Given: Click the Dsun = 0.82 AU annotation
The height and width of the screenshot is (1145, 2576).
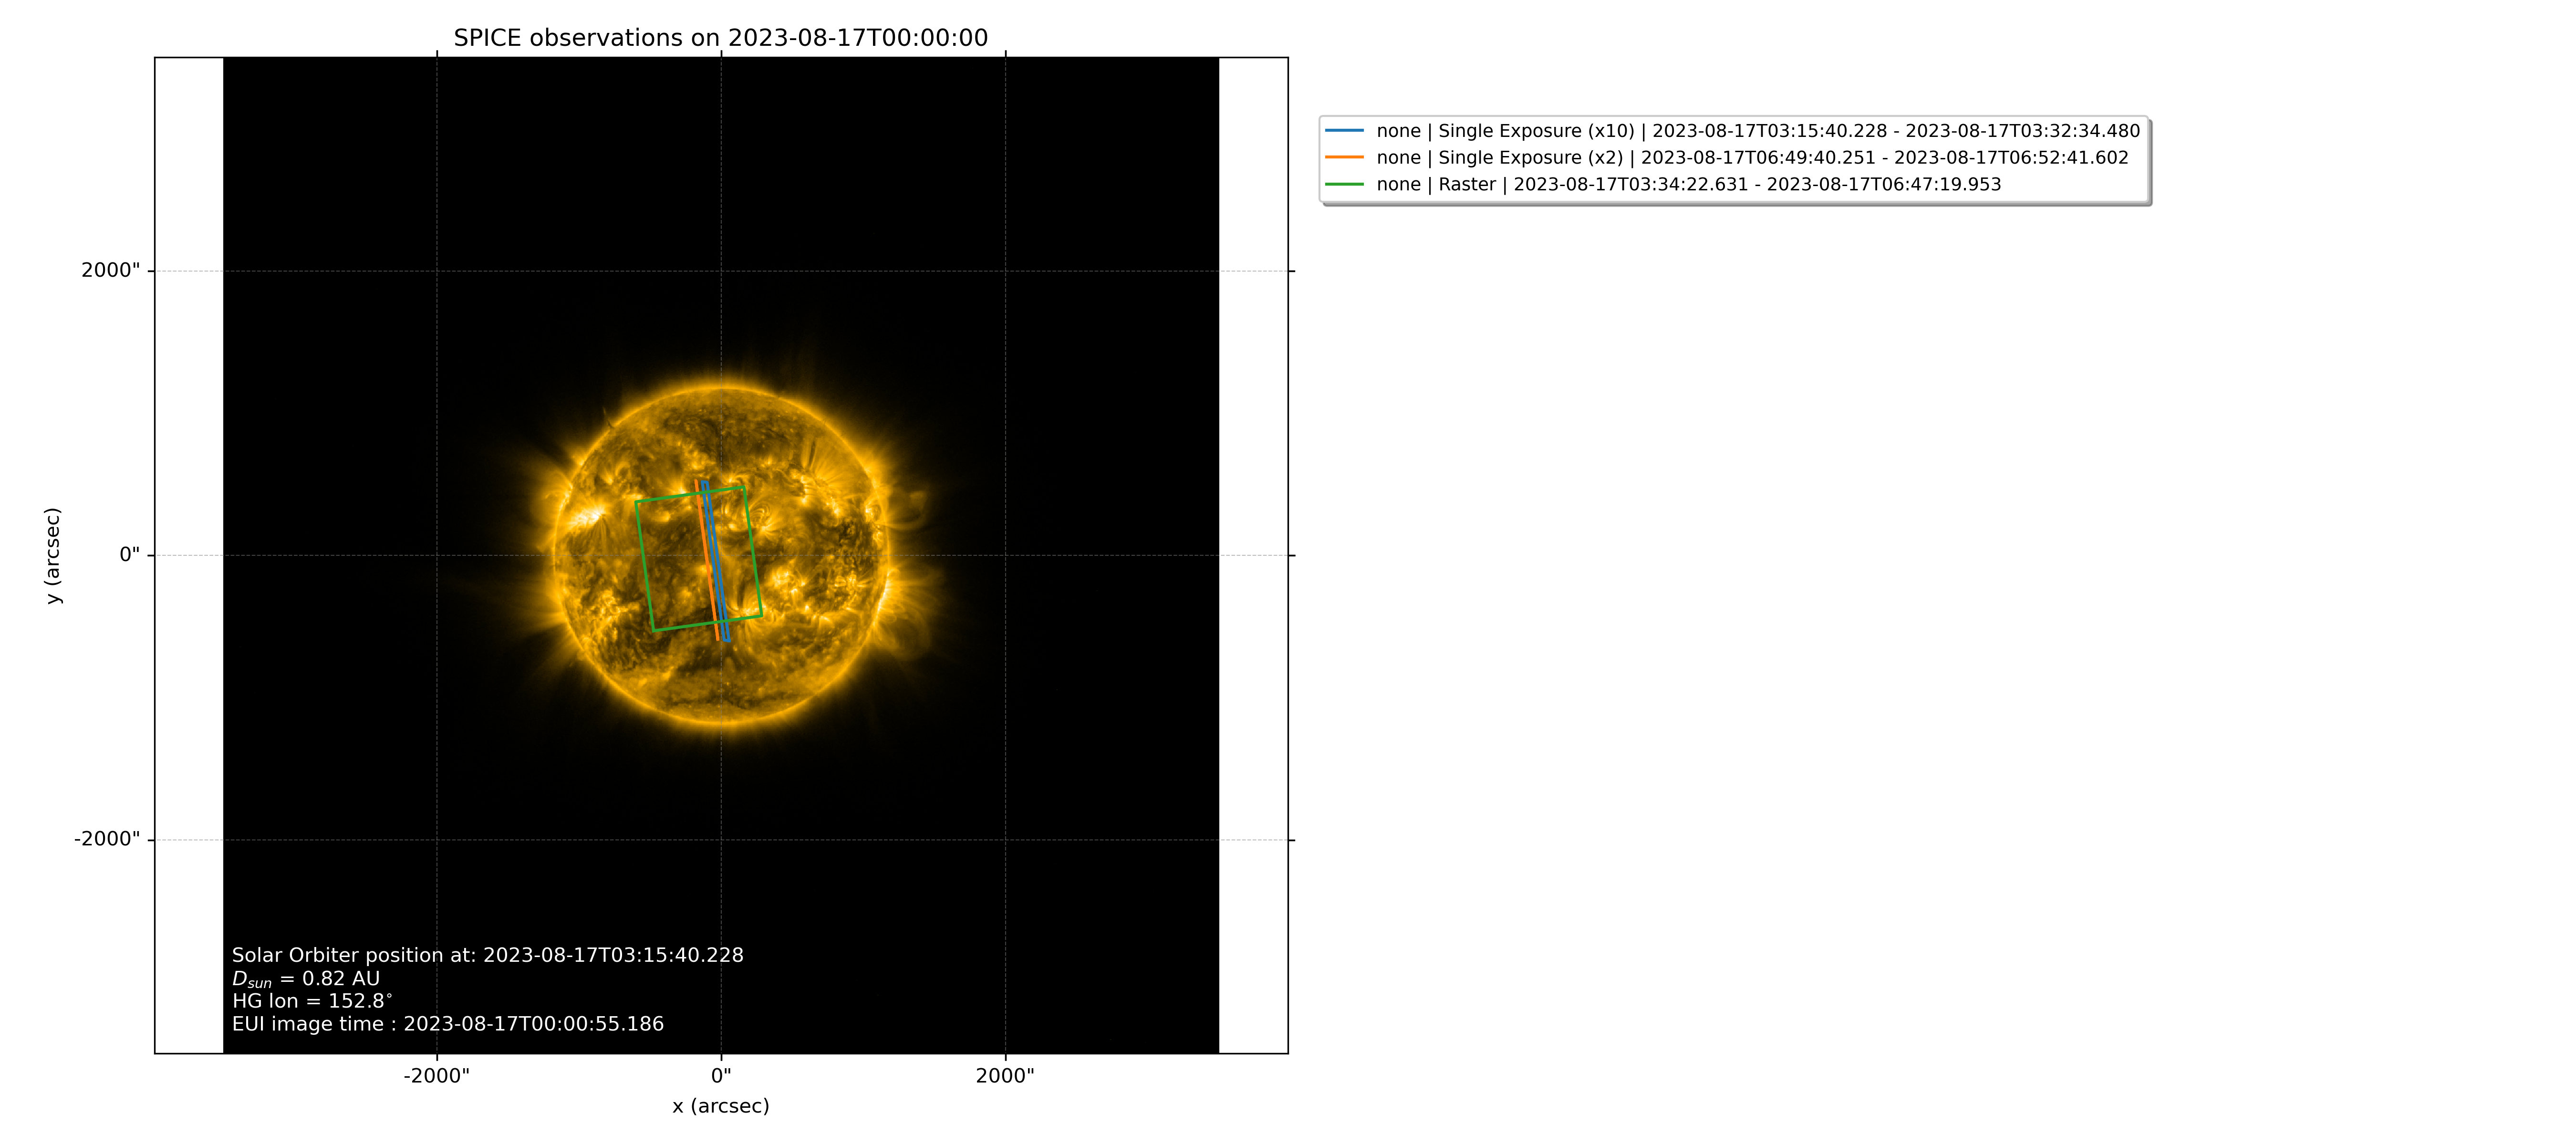Looking at the screenshot, I should pos(305,979).
